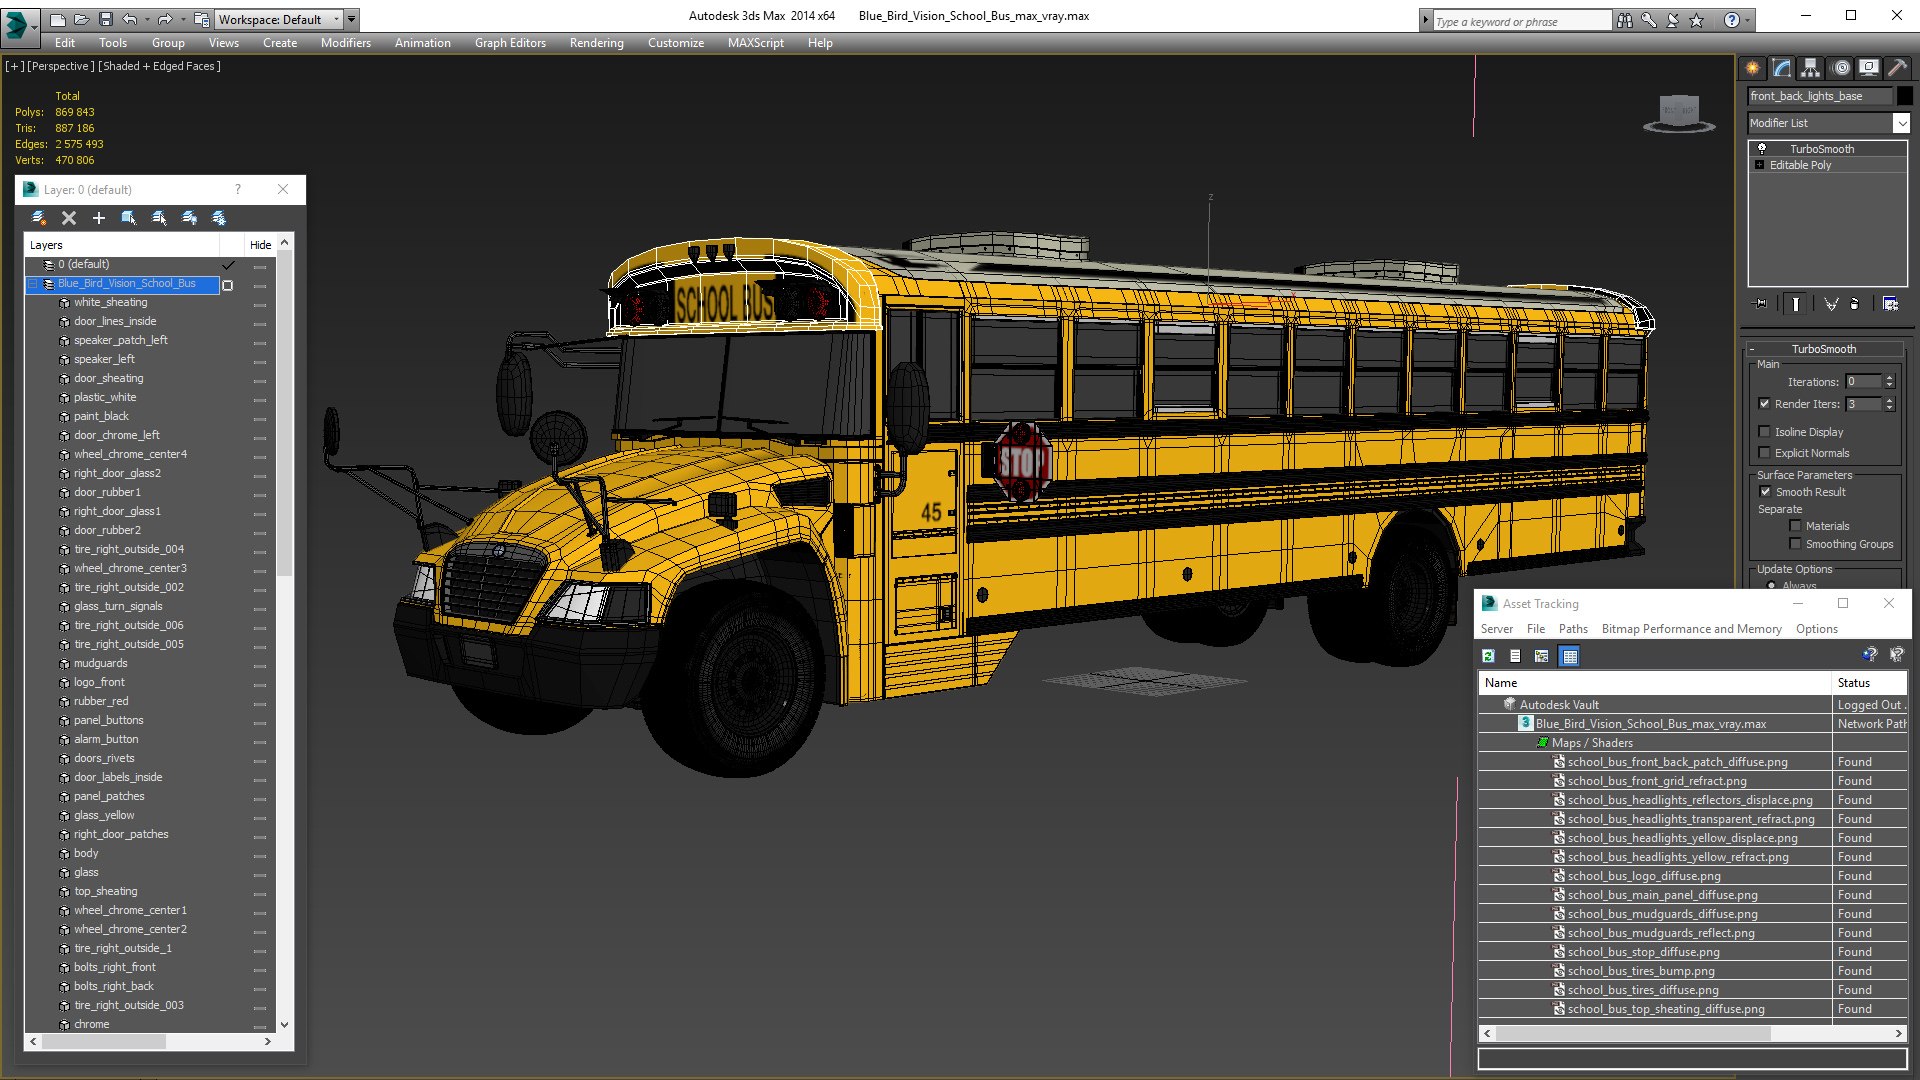Toggle Smooth Result checkbox
1920x1080 pixels.
(1765, 492)
